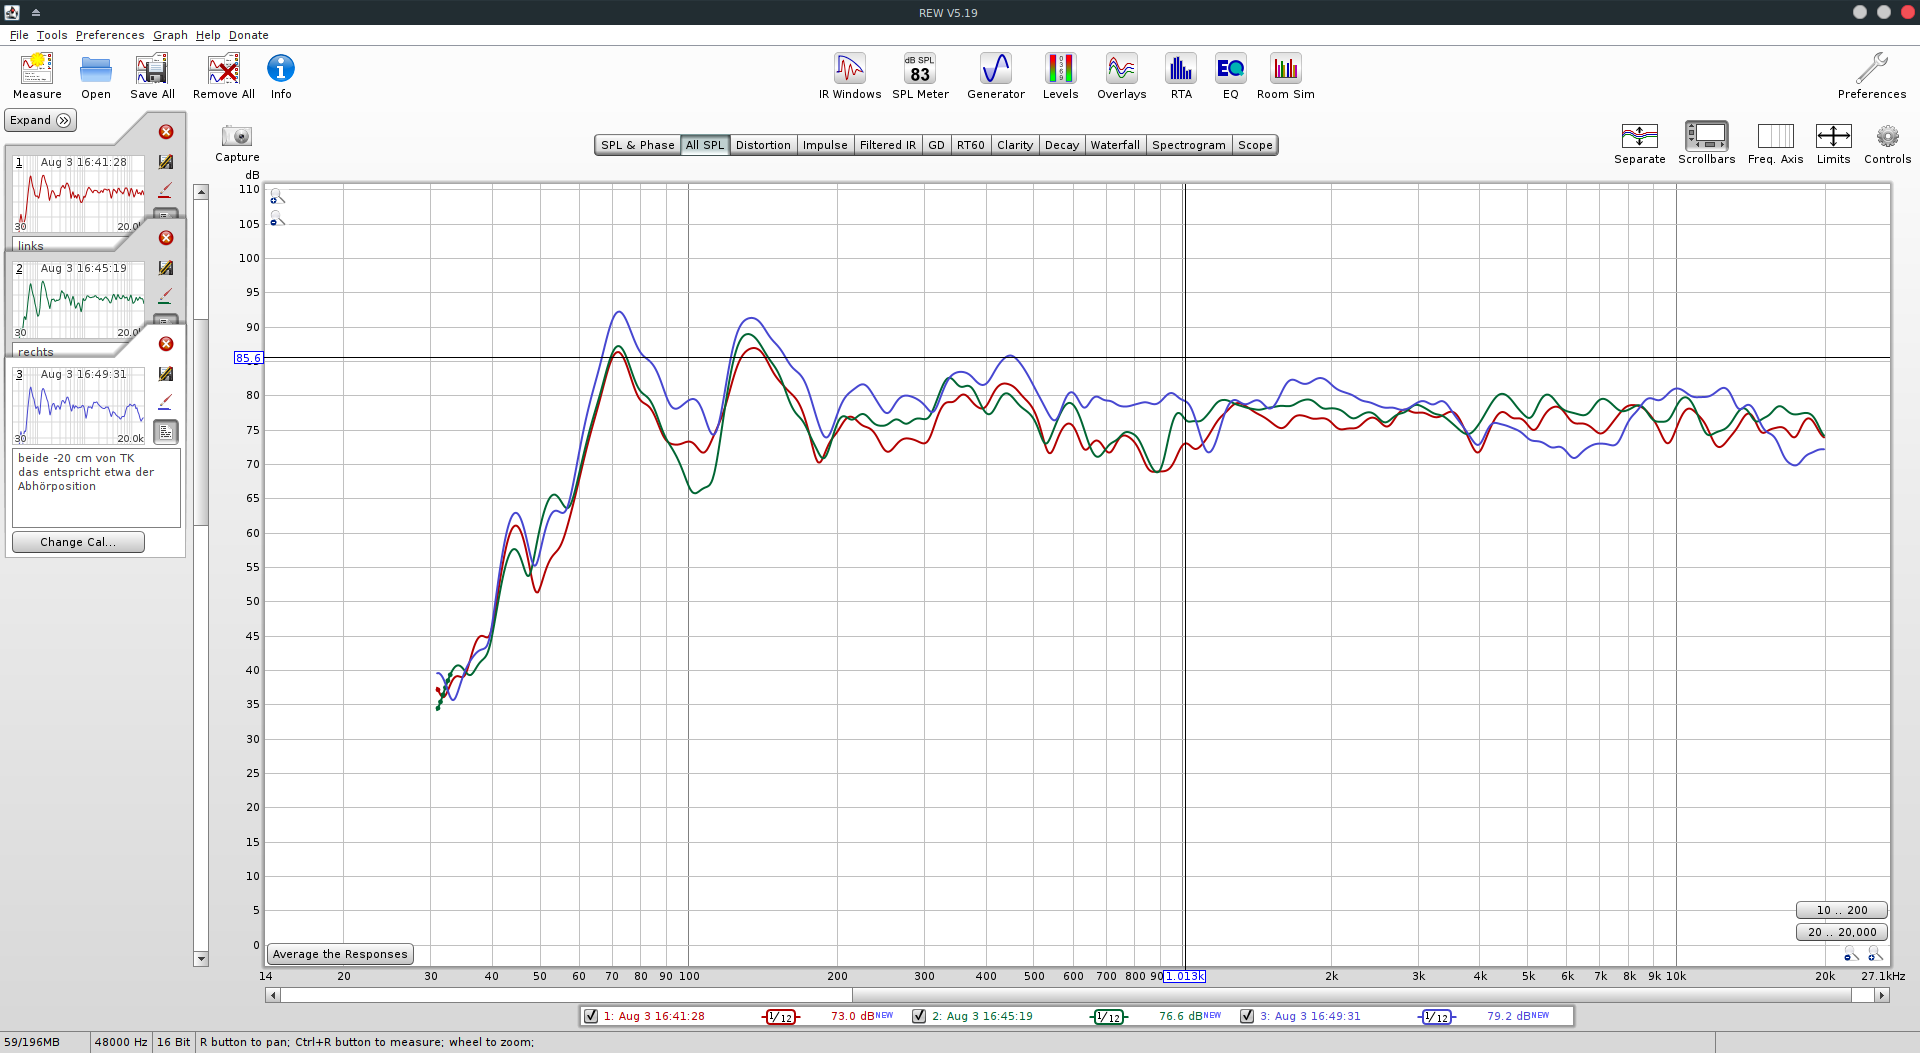The image size is (1920, 1053).
Task: Change trace colour of measurement 1
Action: [x=166, y=190]
